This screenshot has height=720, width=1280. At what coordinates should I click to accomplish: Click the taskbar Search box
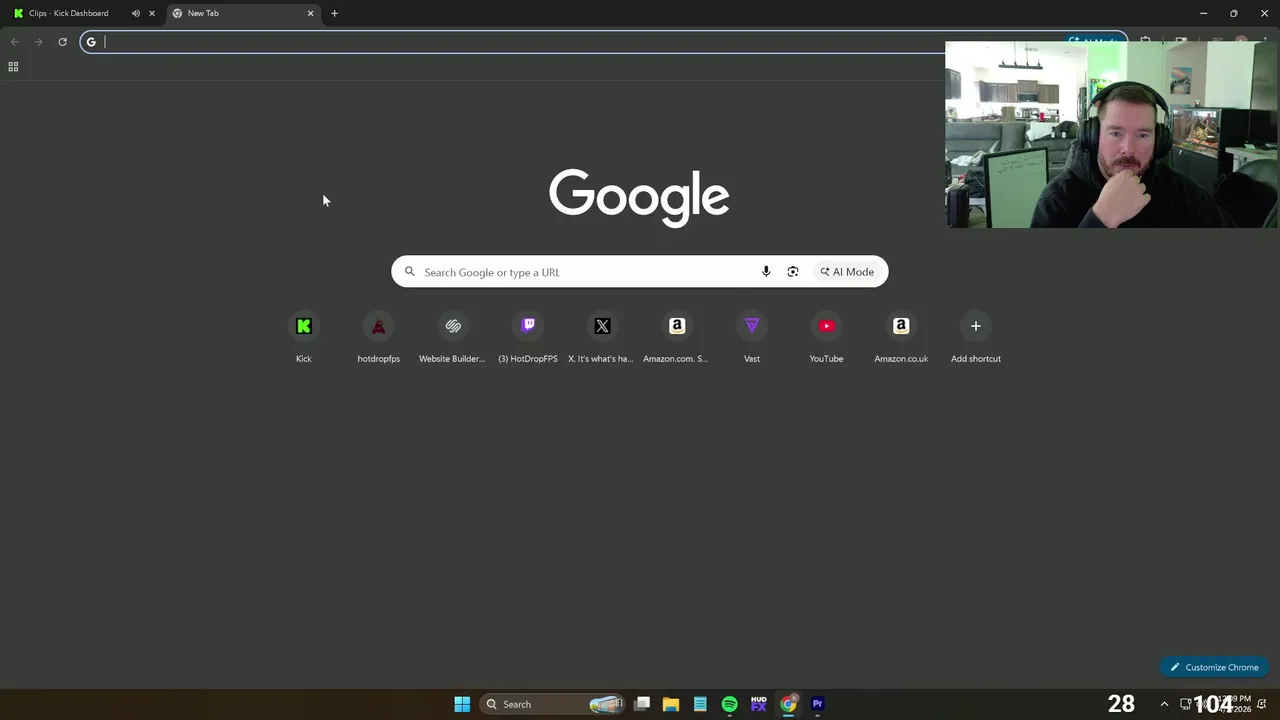coord(552,704)
